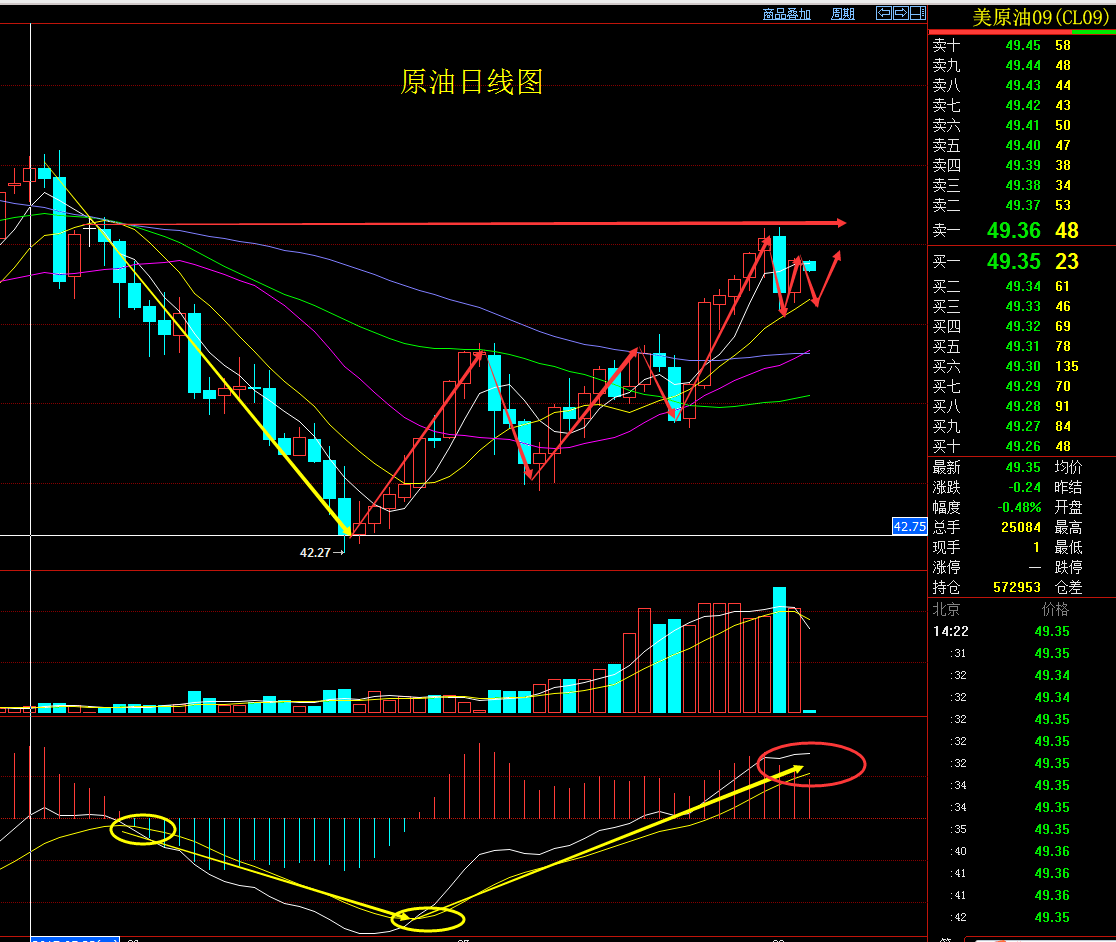Click the 卖二 ask row label
This screenshot has width=1116, height=942.
click(x=947, y=205)
